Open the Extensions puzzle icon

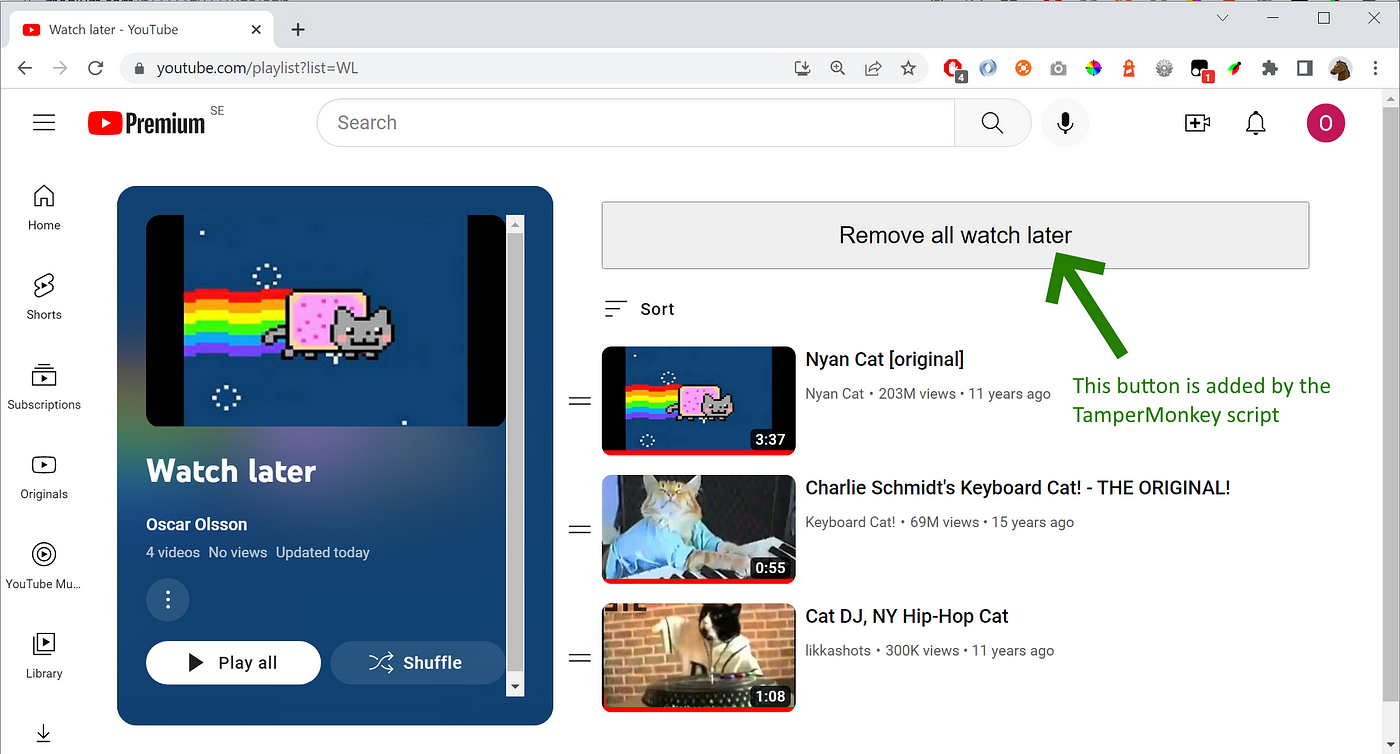pyautogui.click(x=1270, y=68)
